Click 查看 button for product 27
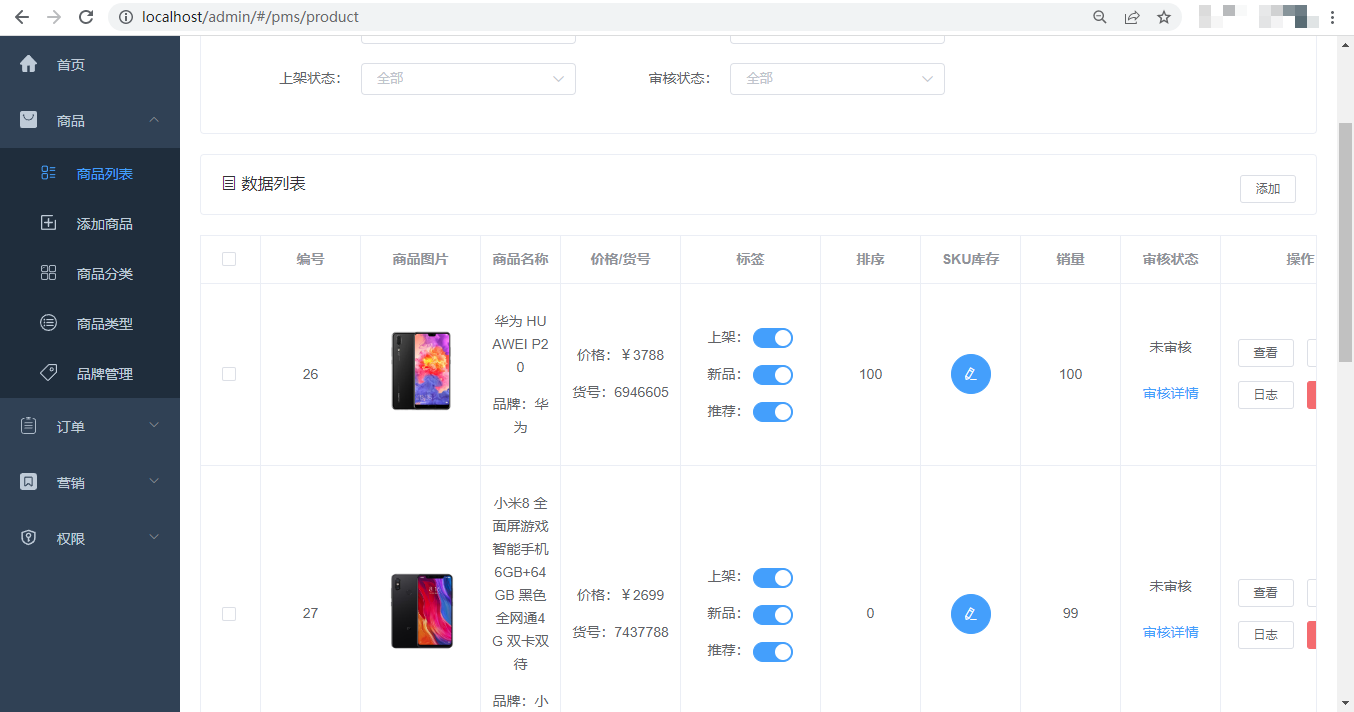 point(1265,593)
